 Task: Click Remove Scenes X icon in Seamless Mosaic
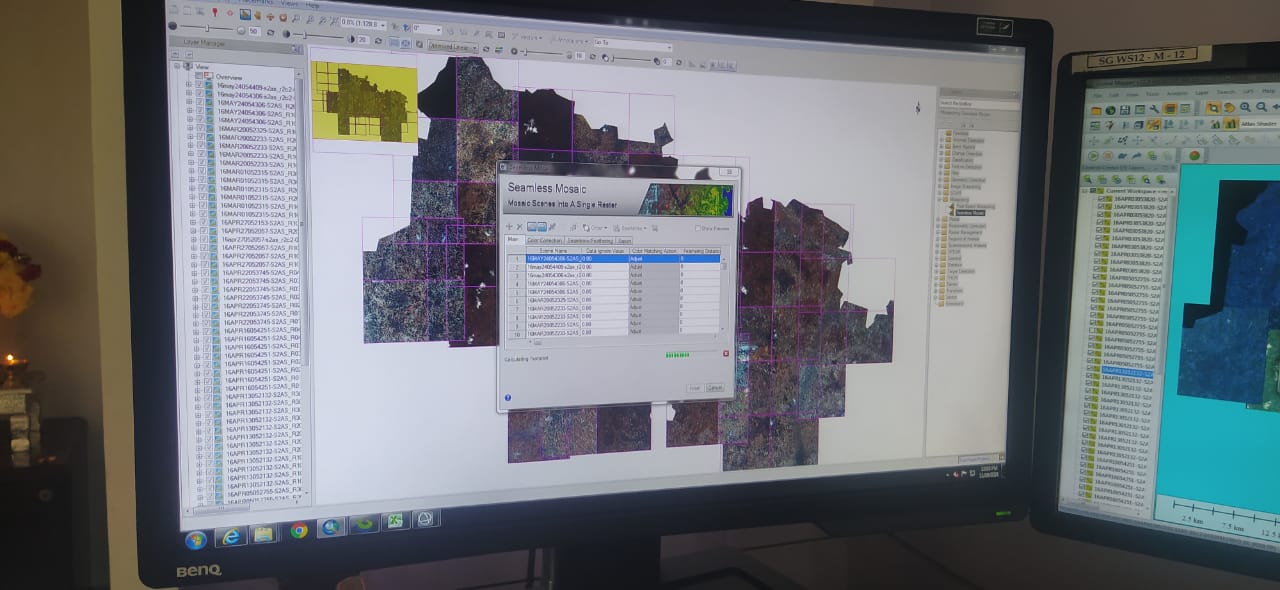[x=520, y=227]
